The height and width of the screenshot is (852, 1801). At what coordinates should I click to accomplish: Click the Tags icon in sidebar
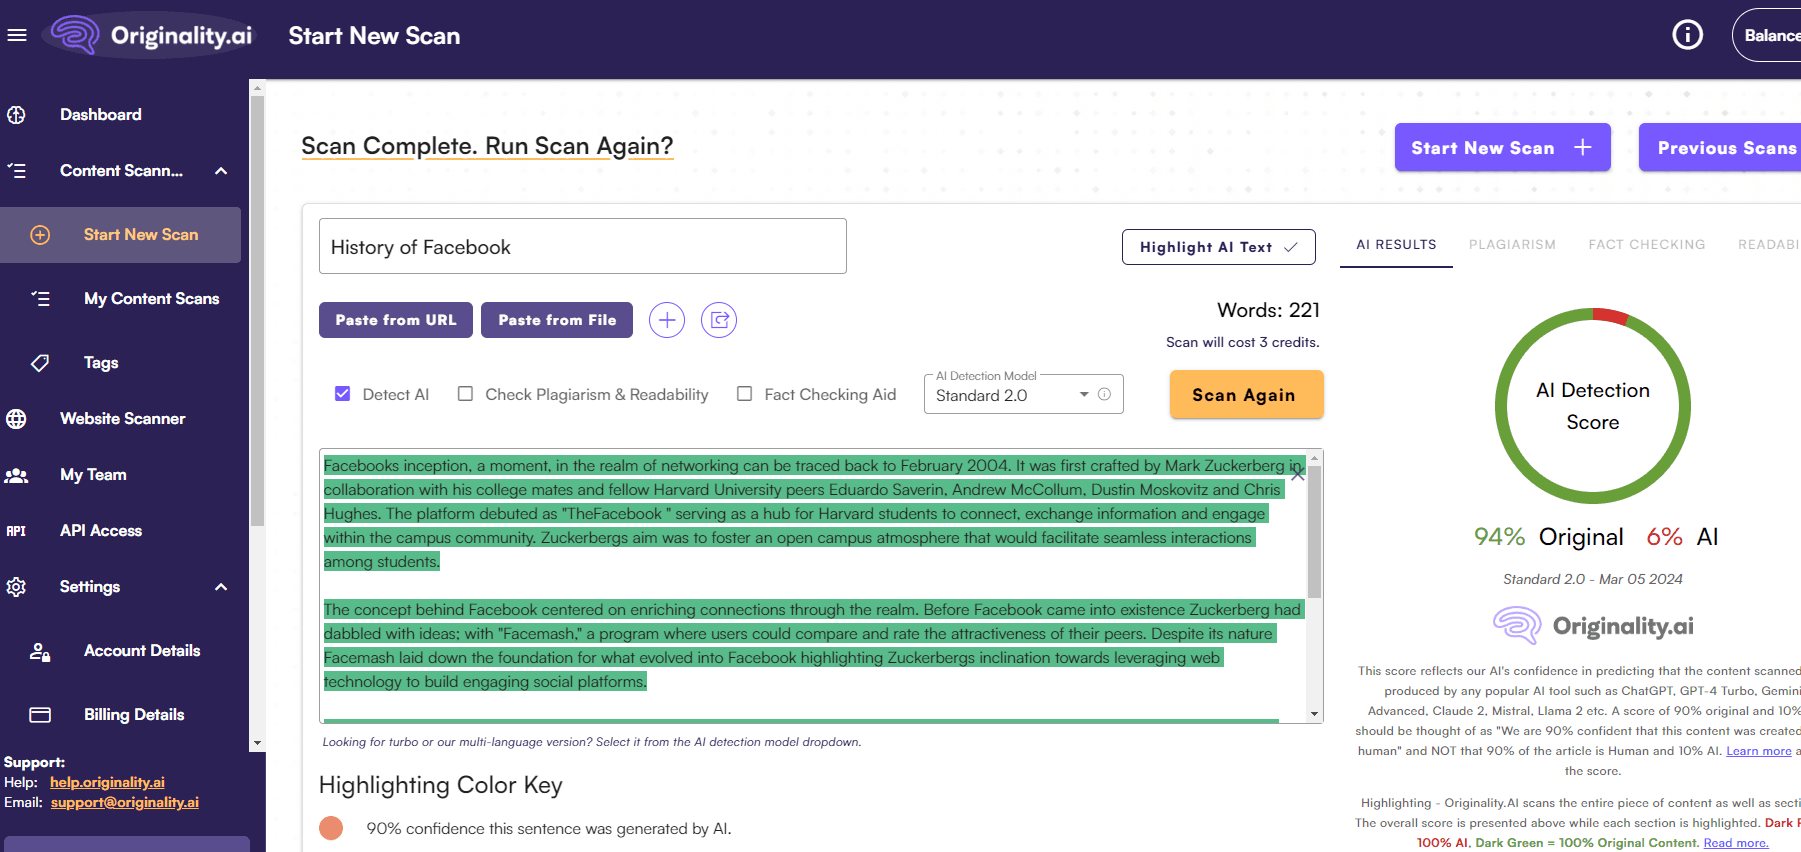pos(40,363)
